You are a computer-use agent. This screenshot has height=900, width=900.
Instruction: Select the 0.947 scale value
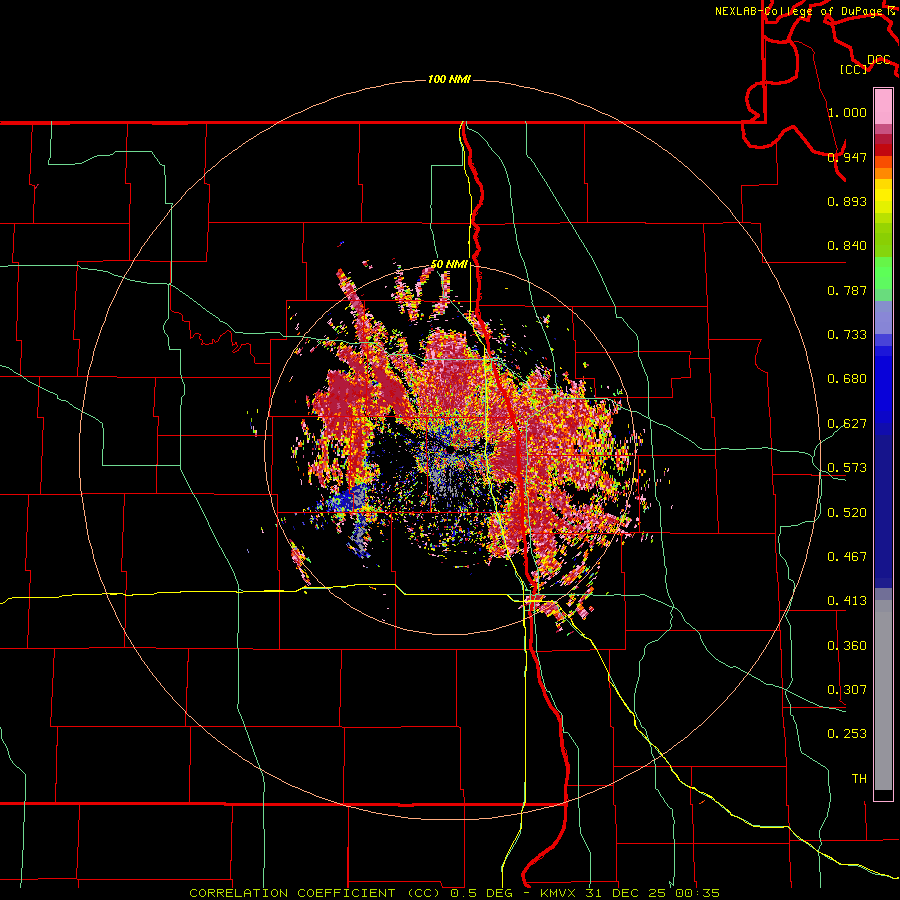847,157
